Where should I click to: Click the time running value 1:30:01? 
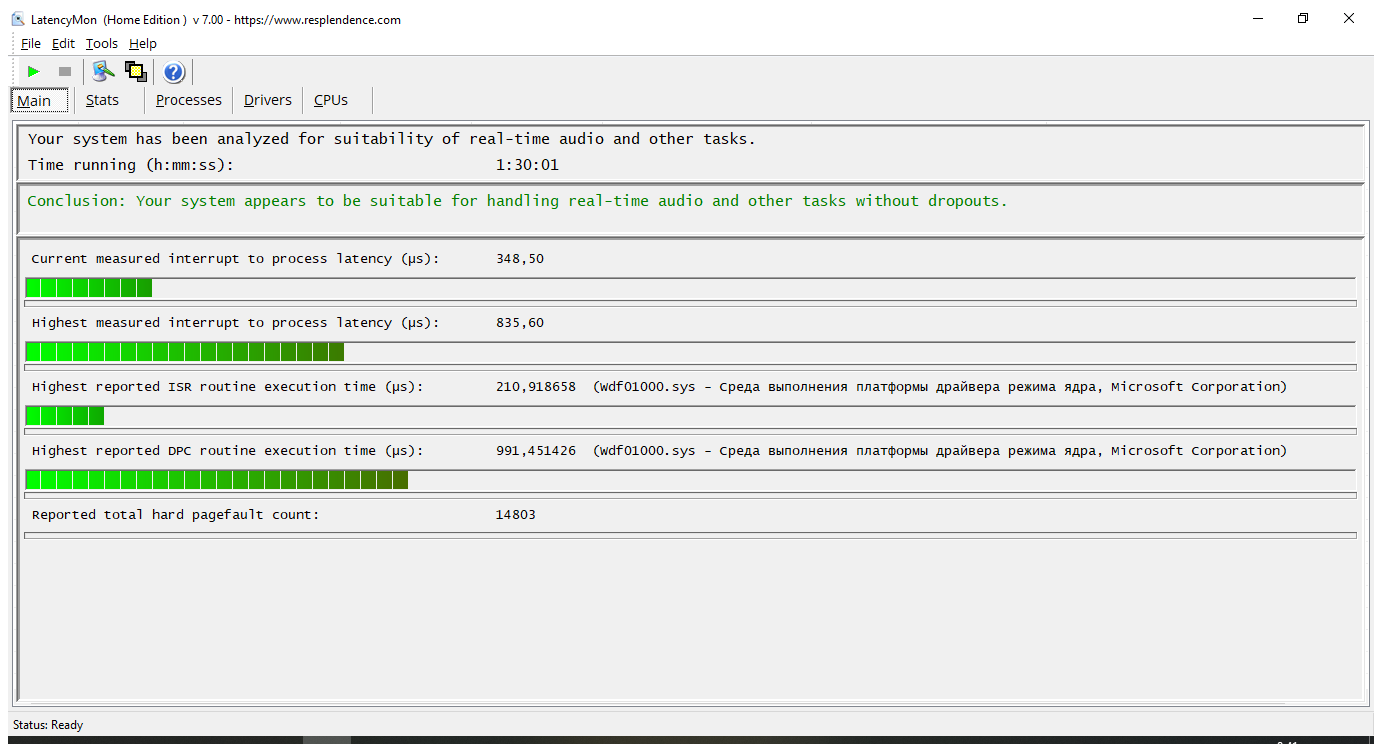527,165
